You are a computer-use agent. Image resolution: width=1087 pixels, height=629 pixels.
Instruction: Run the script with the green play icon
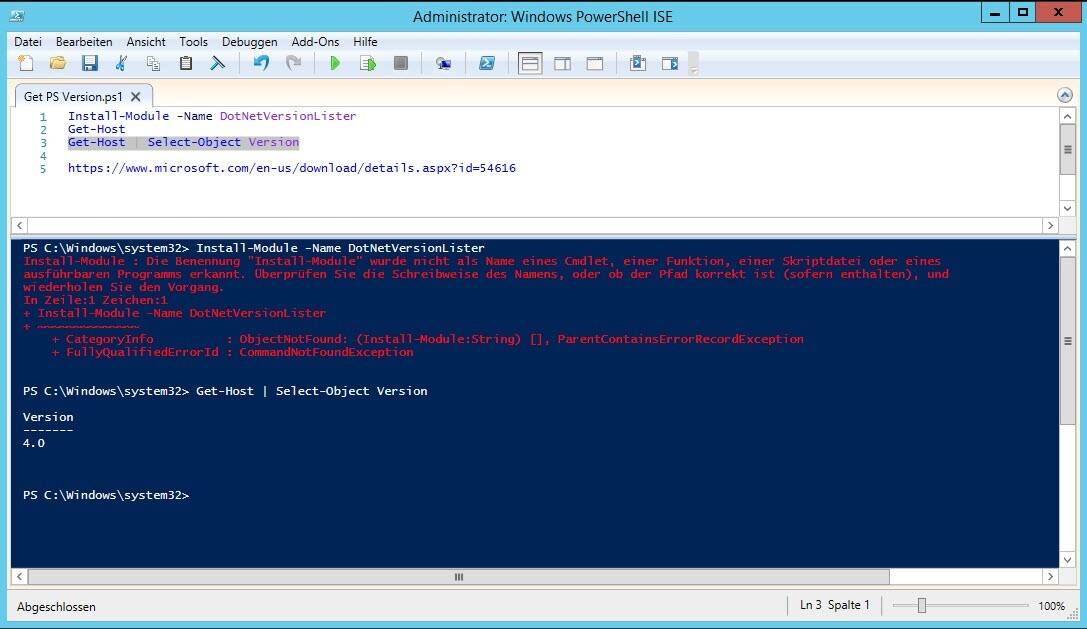(x=335, y=64)
